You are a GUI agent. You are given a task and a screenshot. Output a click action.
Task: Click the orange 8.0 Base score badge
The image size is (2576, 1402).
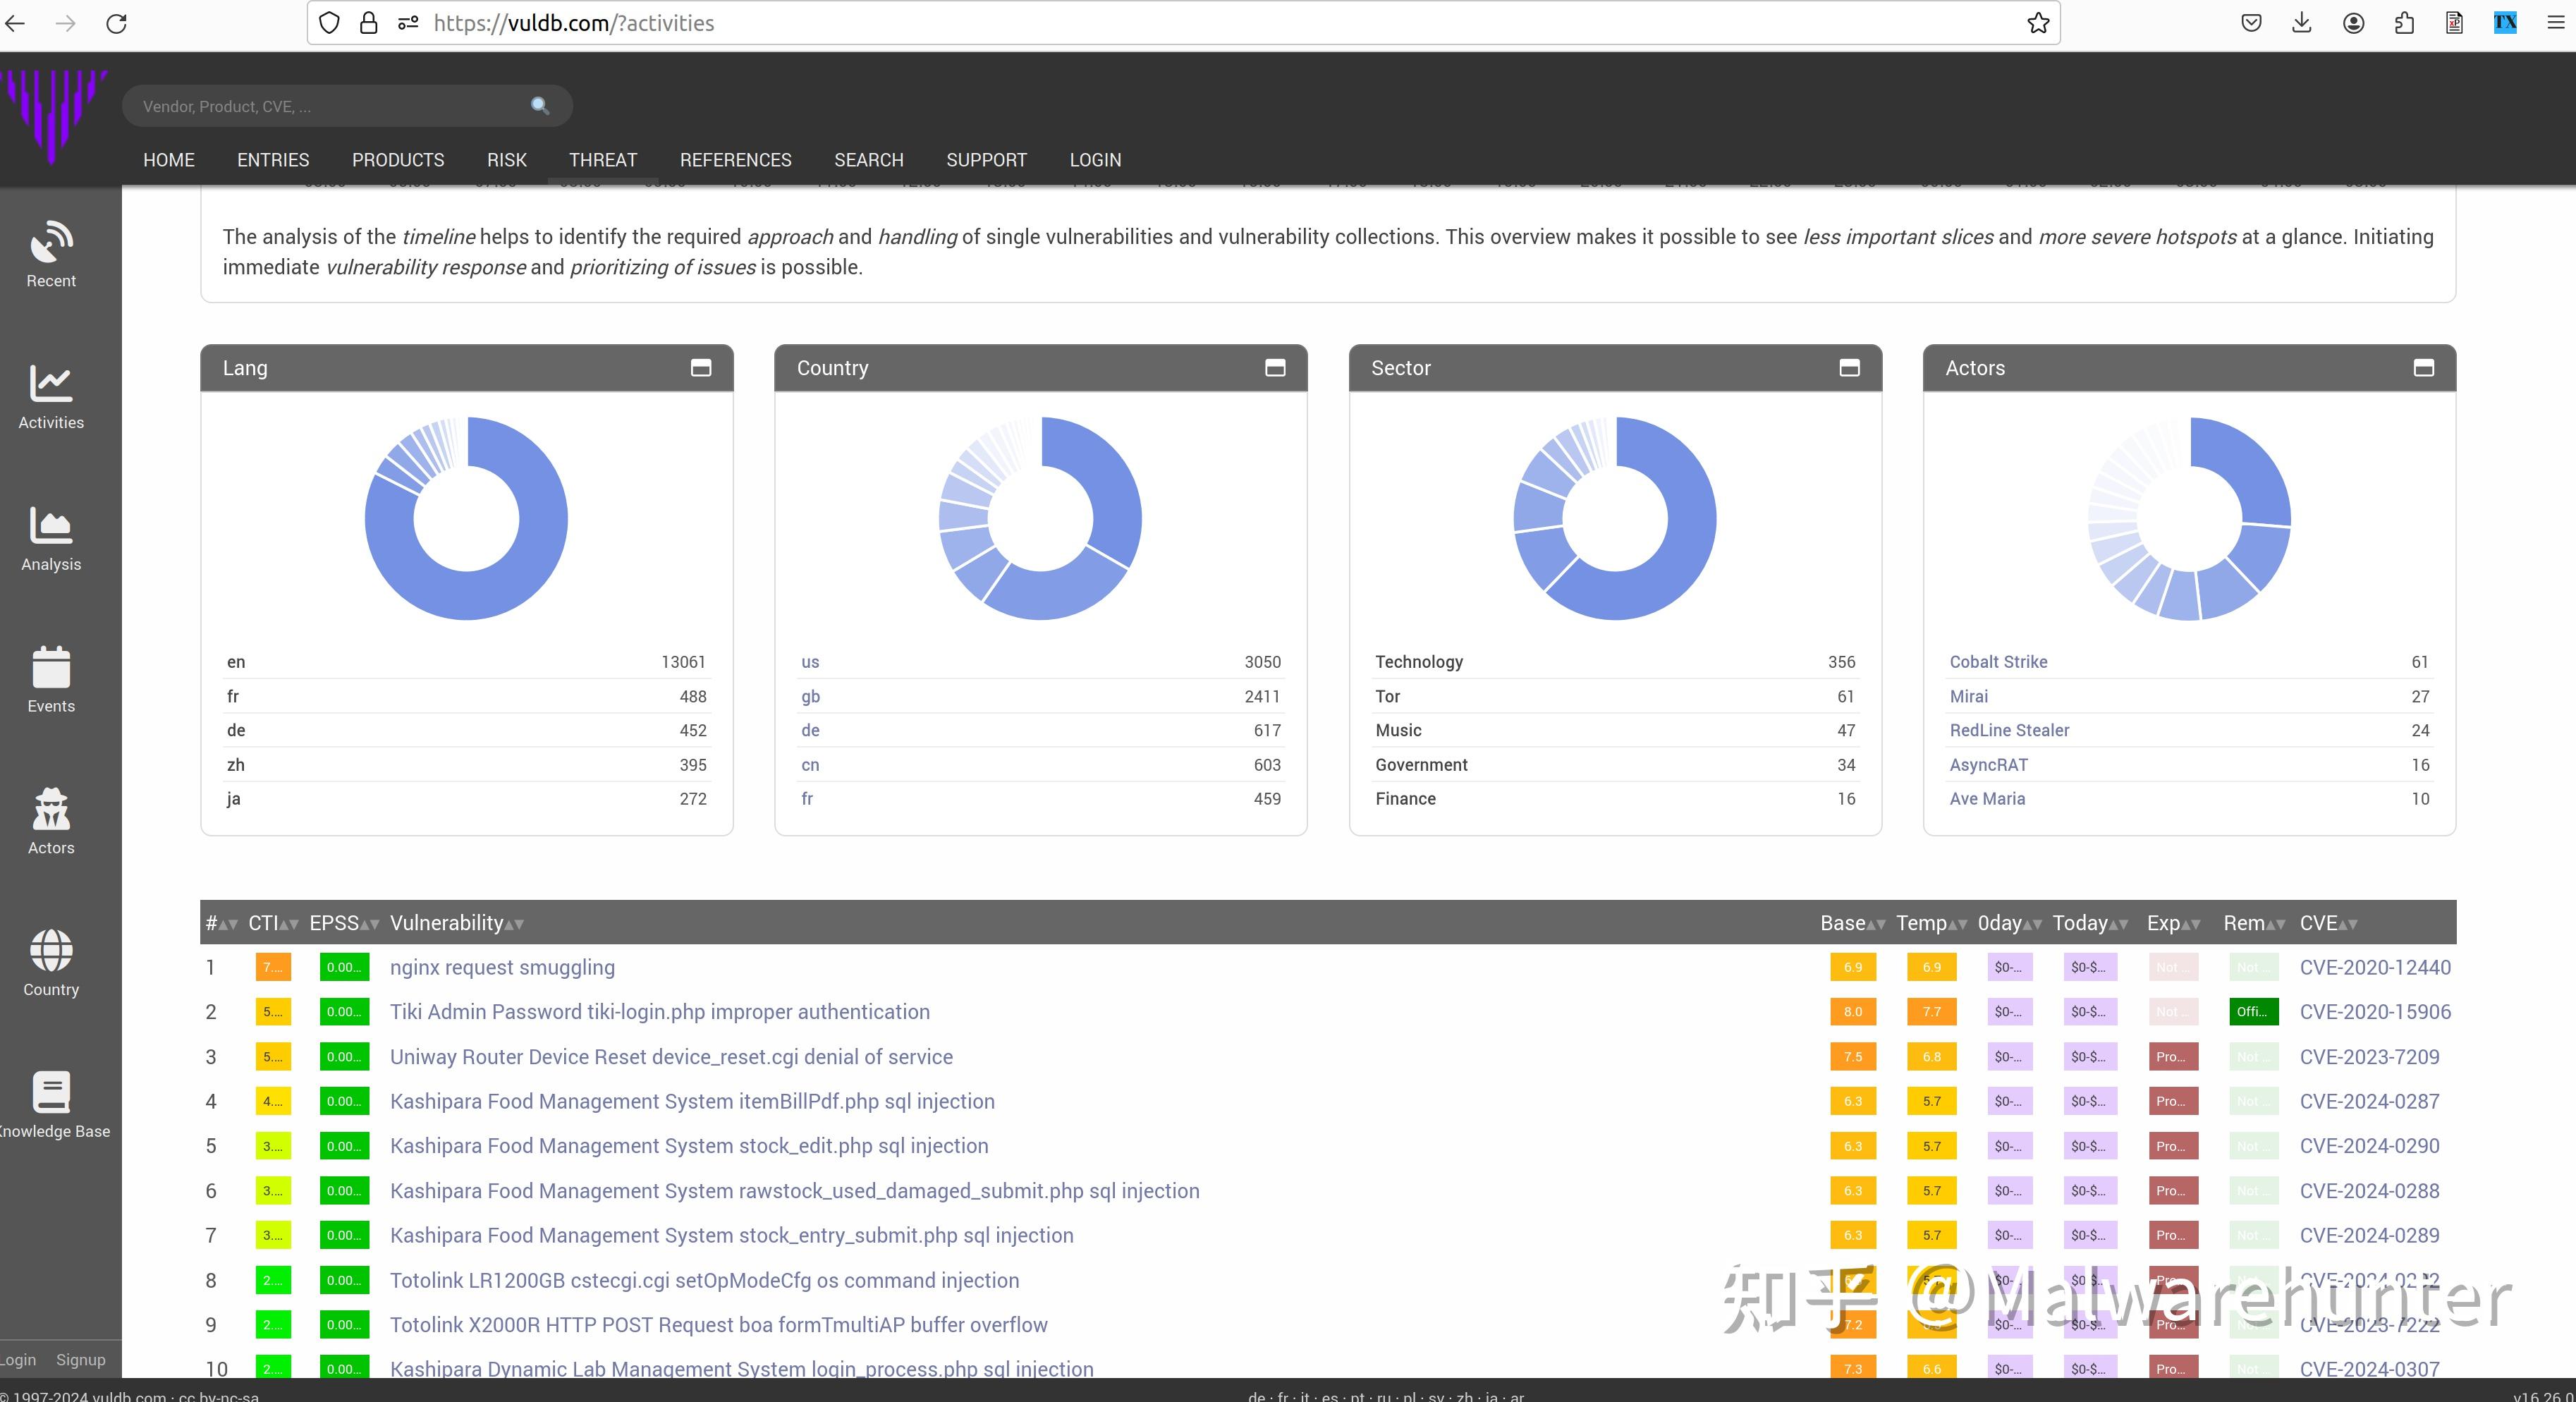point(1852,1012)
